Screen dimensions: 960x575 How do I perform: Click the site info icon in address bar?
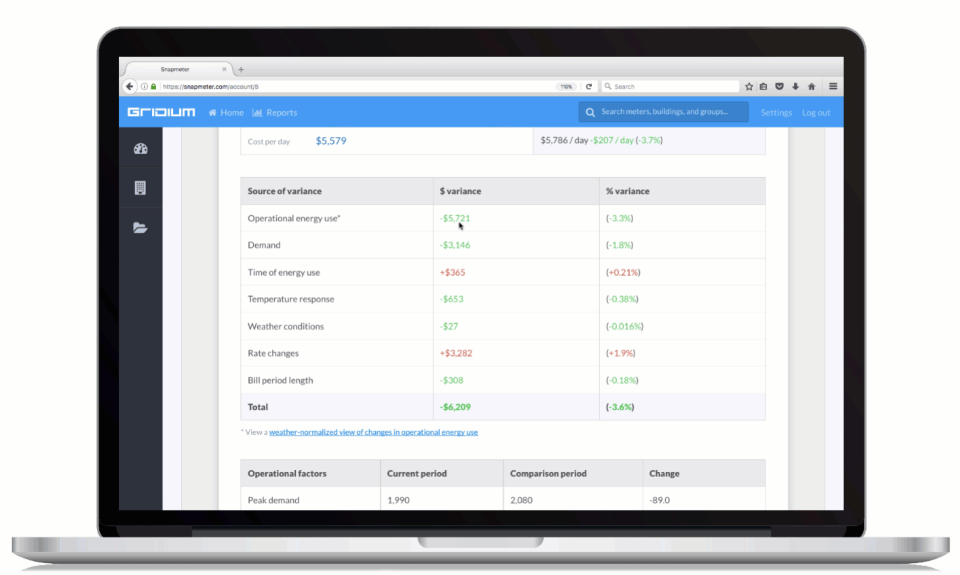144,86
